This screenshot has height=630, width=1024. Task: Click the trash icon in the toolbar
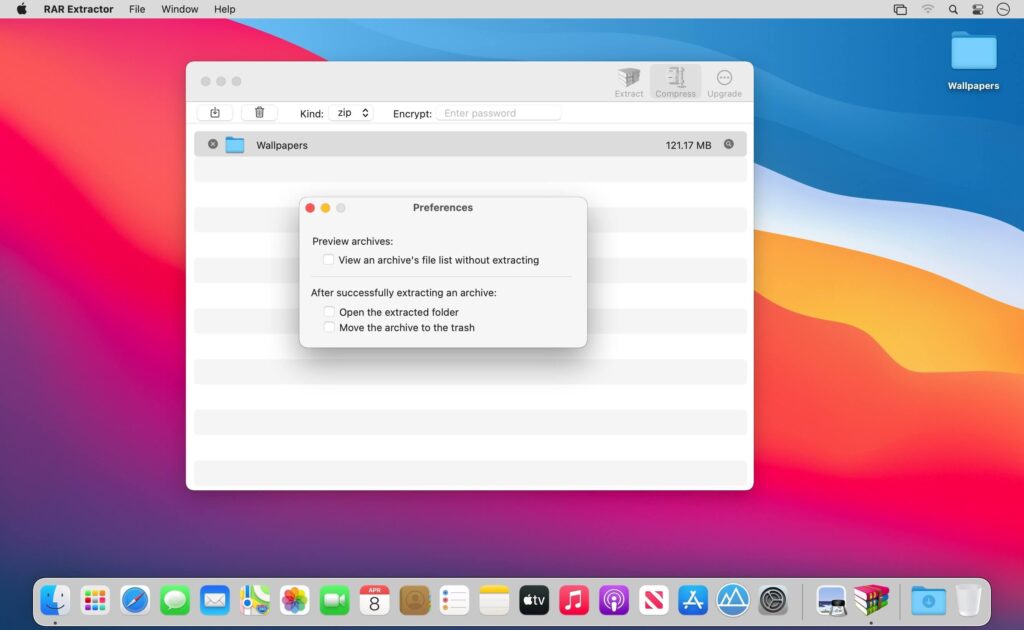pyautogui.click(x=259, y=112)
